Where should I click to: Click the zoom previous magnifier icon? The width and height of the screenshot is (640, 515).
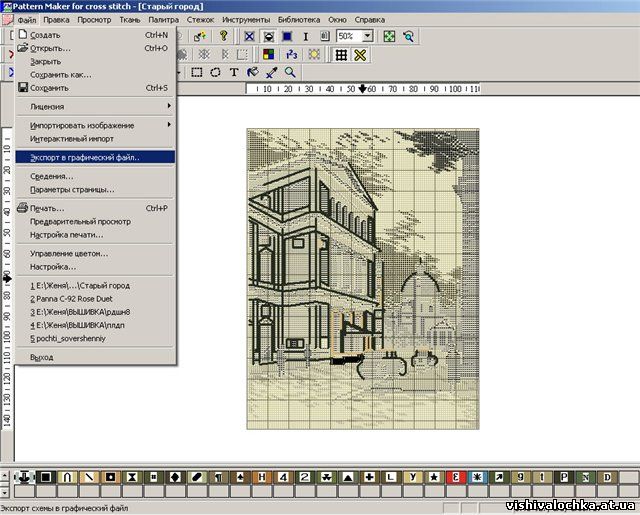point(408,36)
